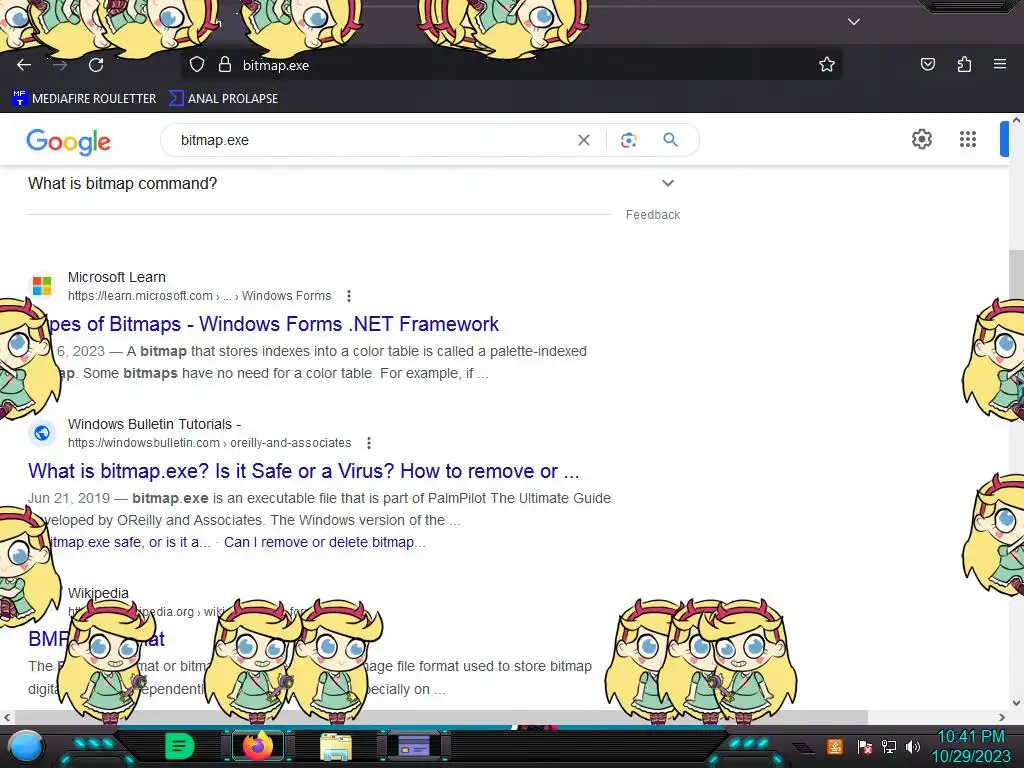Image resolution: width=1024 pixels, height=768 pixels.
Task: Open 'What is bitmap.exe? Is it Safe or a Virus?' result
Action: coord(304,471)
